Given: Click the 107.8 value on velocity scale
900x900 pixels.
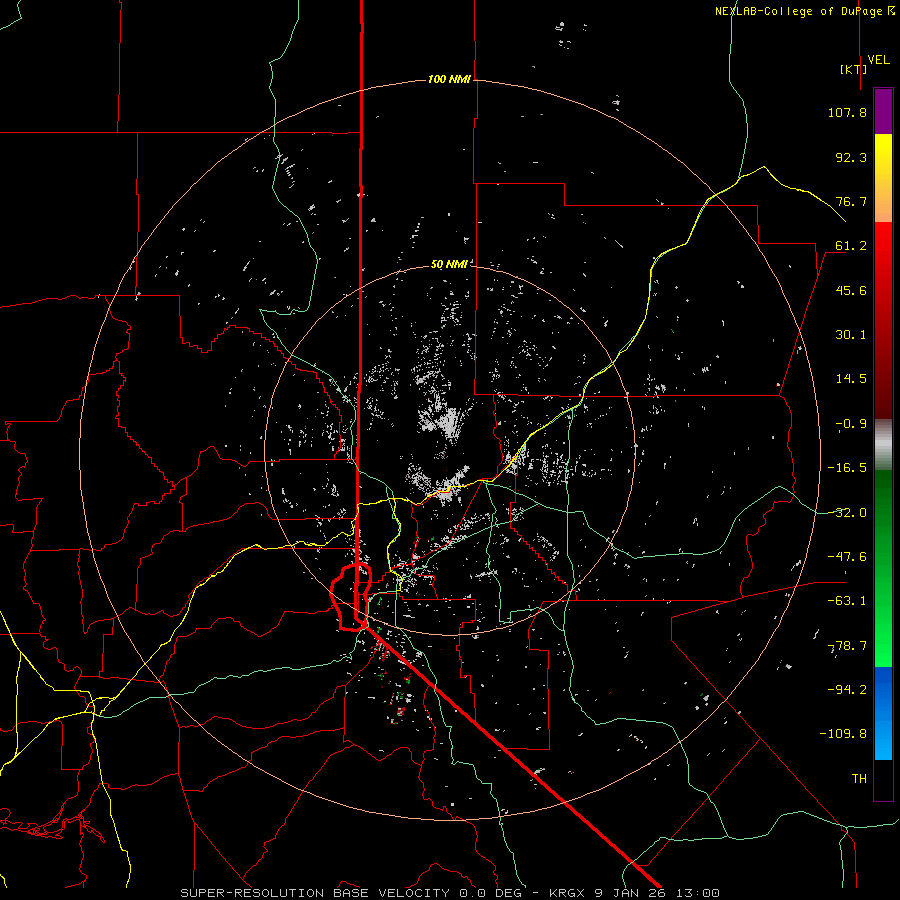Looking at the screenshot, I should pyautogui.click(x=847, y=112).
